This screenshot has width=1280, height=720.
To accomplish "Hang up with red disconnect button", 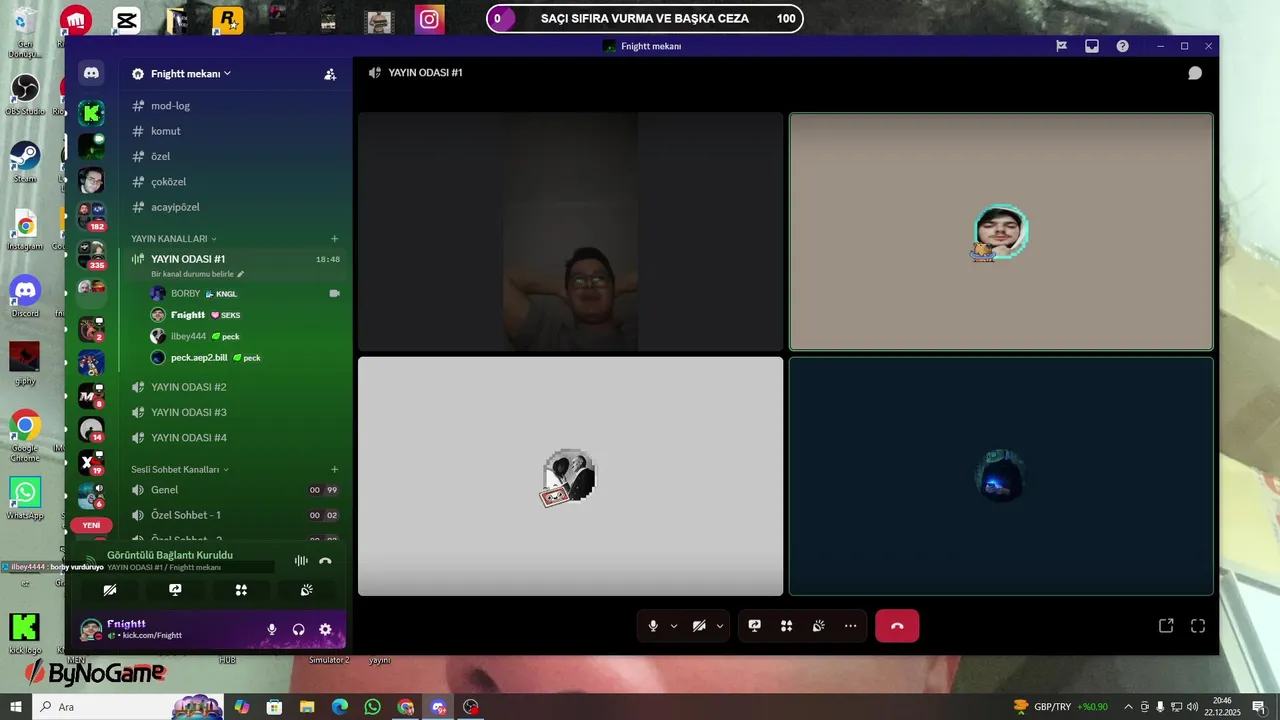I will pyautogui.click(x=897, y=626).
